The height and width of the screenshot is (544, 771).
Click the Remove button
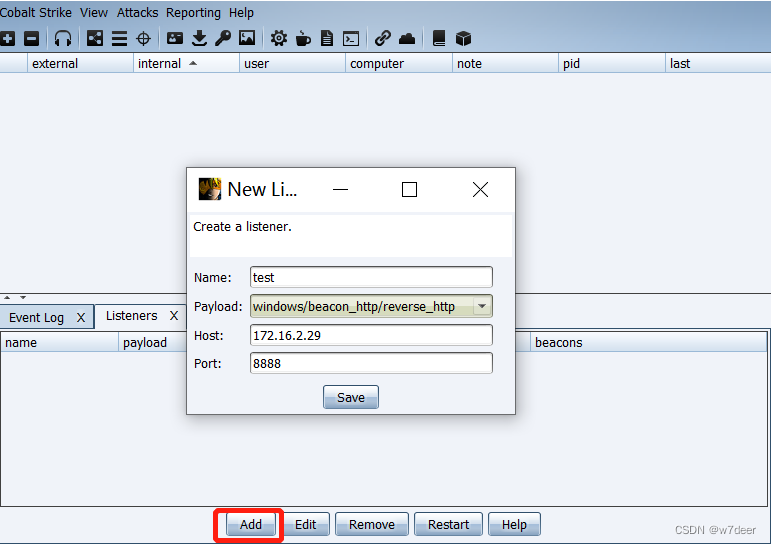point(372,525)
